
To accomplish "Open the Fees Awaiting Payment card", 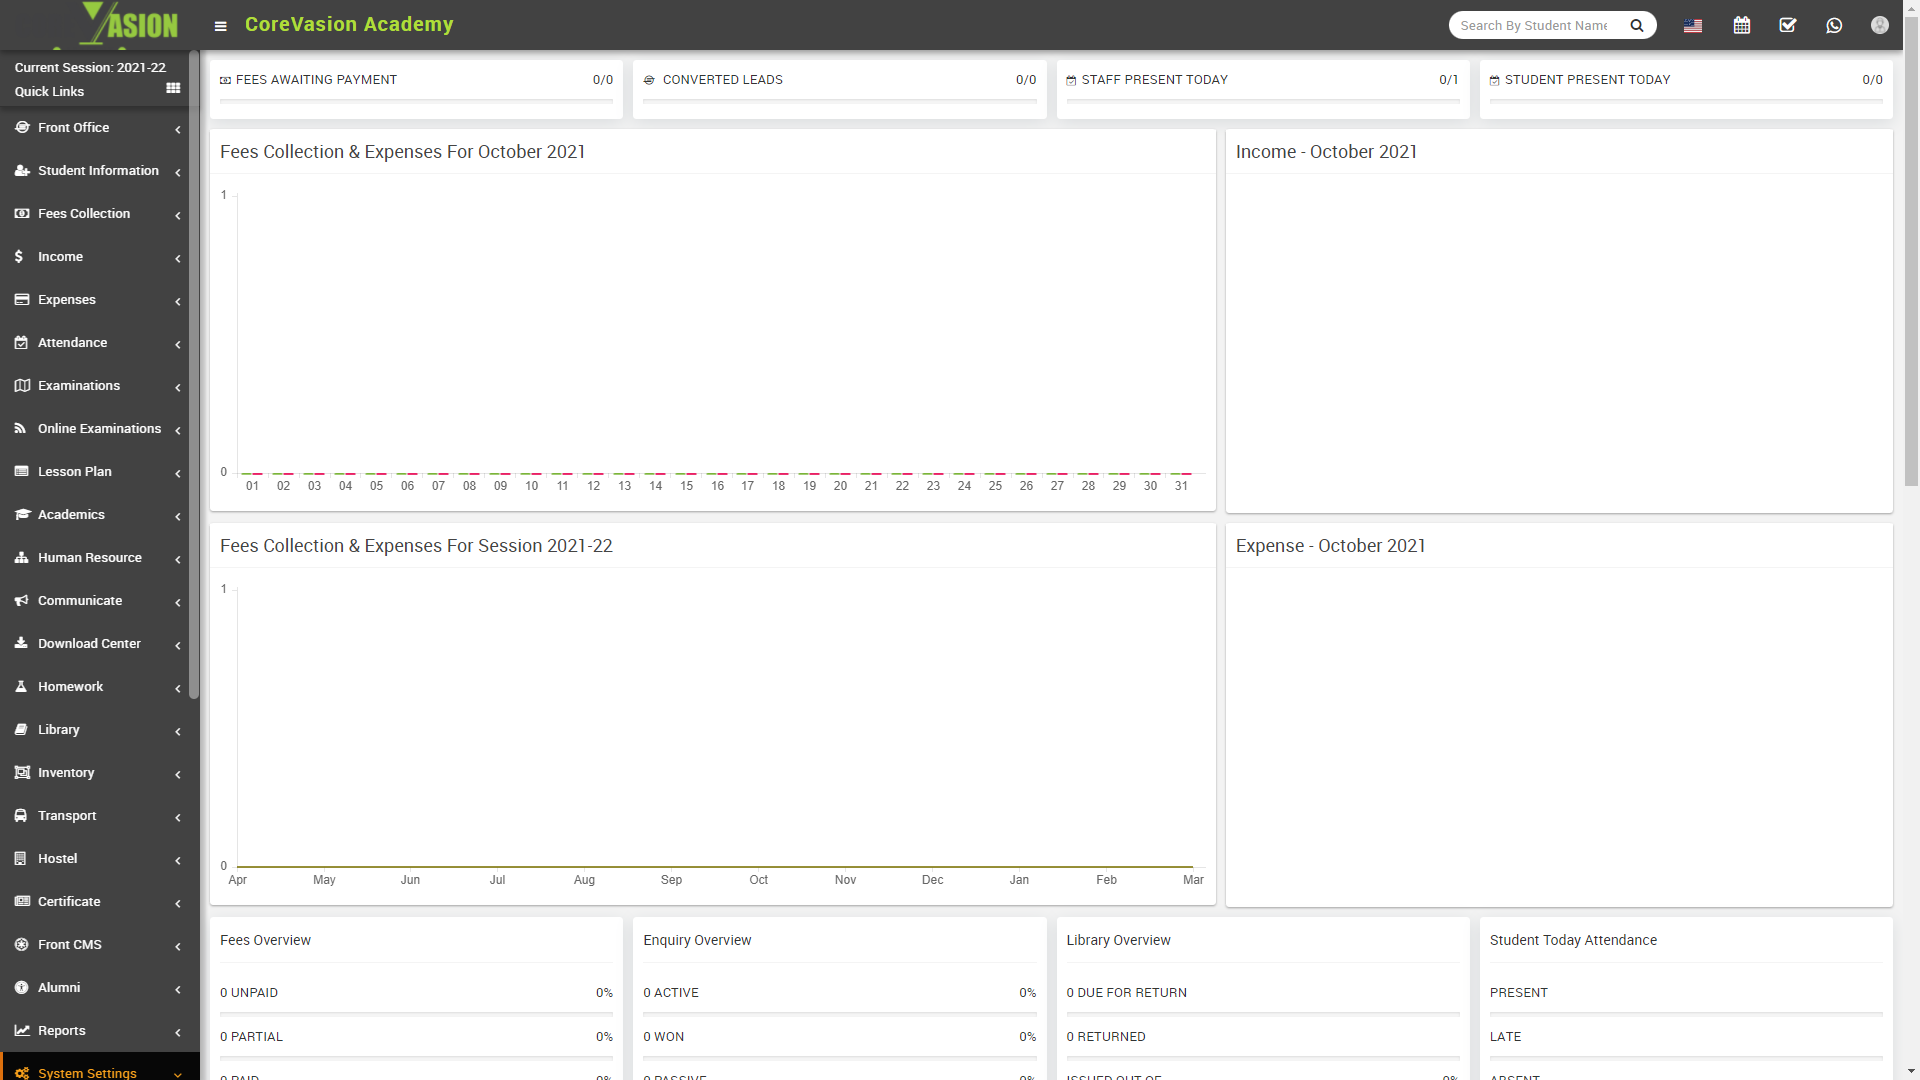I will click(416, 88).
